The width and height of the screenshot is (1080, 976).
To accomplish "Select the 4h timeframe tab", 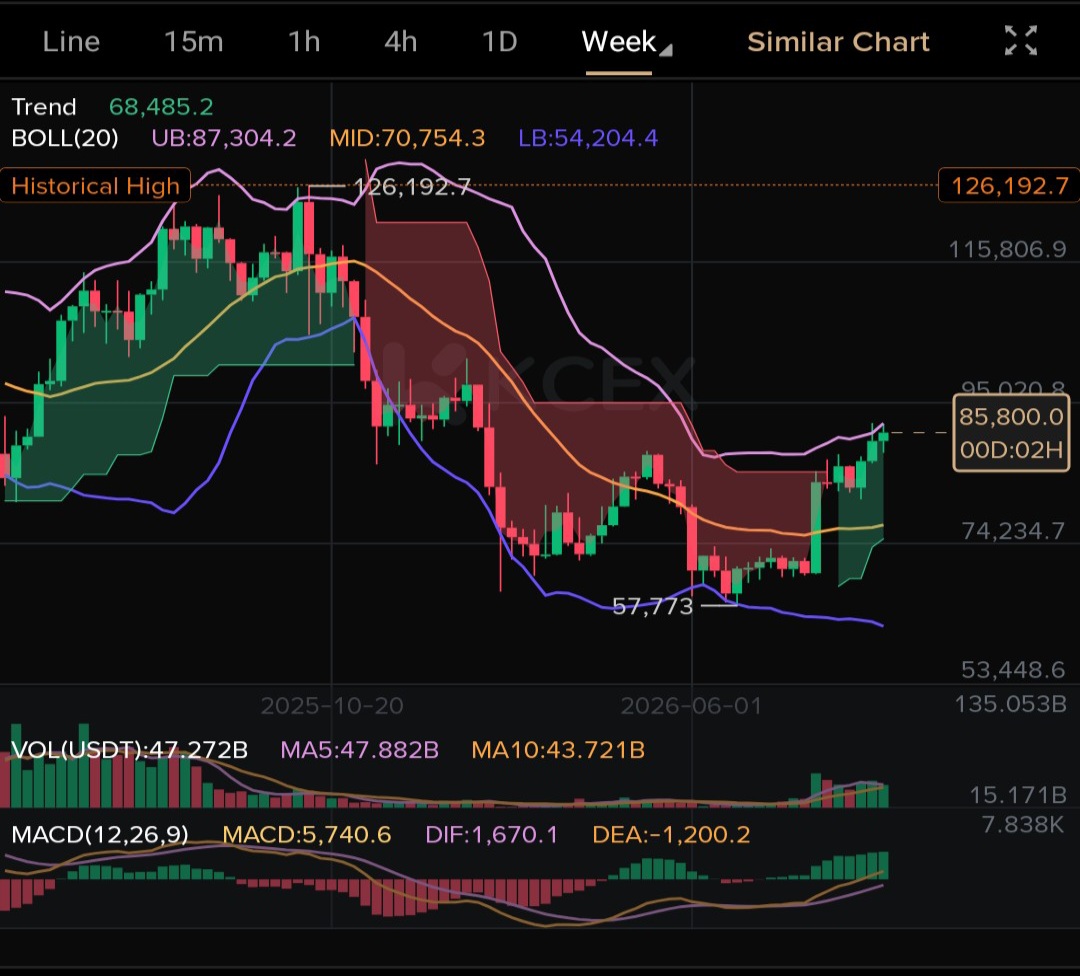I will coord(401,42).
